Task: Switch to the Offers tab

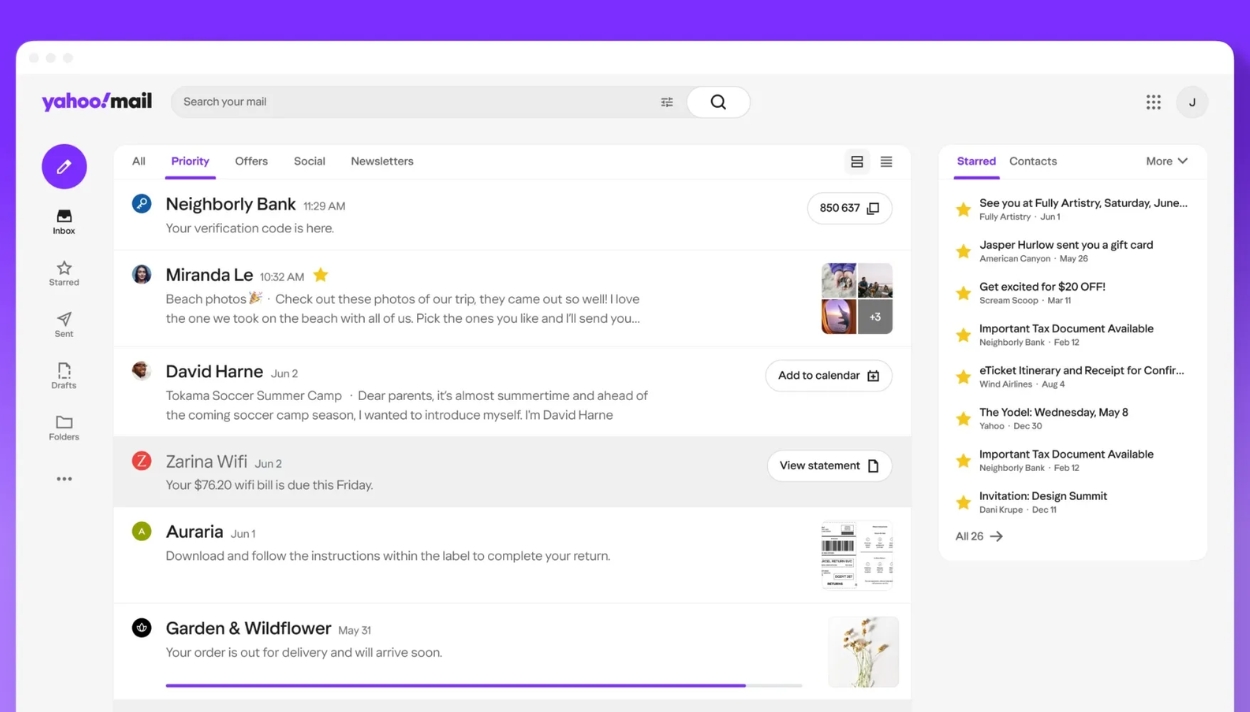Action: (x=251, y=161)
